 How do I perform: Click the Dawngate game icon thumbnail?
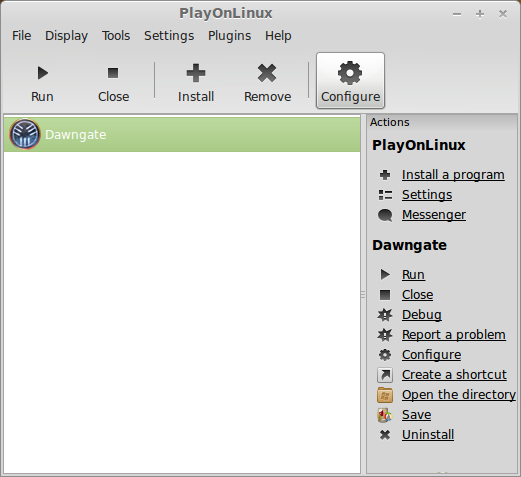coord(25,134)
